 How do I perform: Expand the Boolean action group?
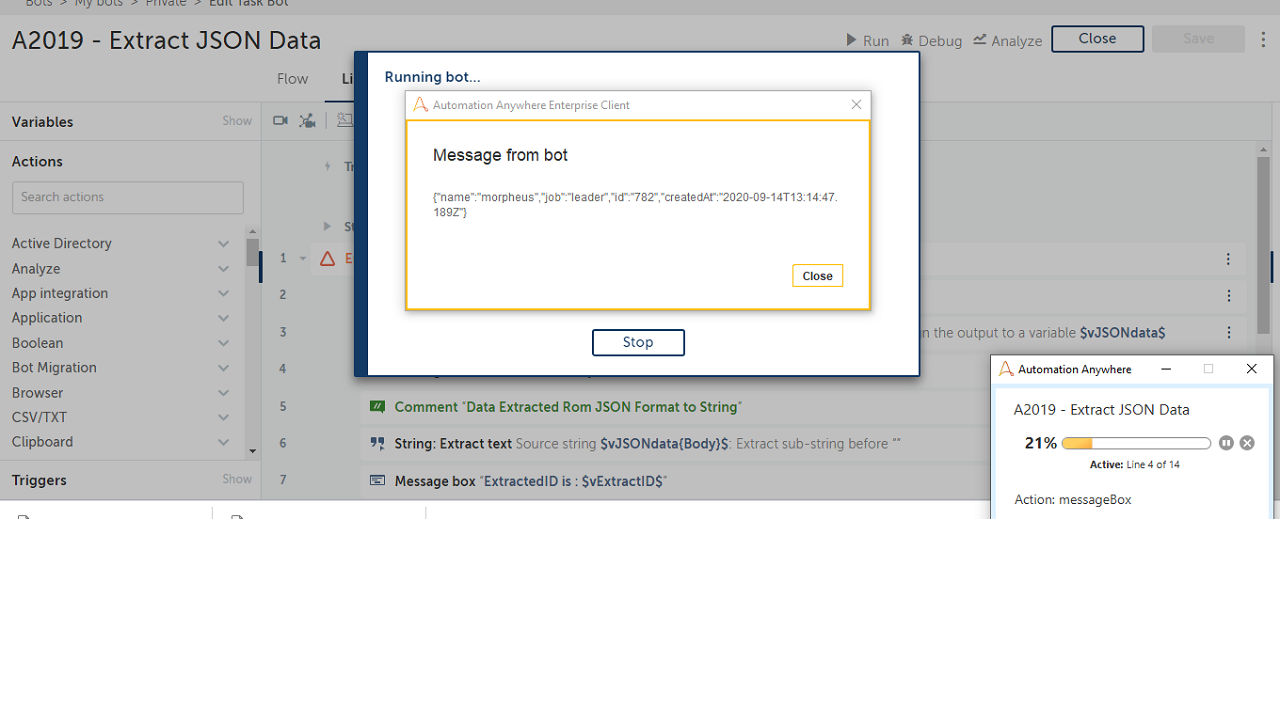coord(224,343)
